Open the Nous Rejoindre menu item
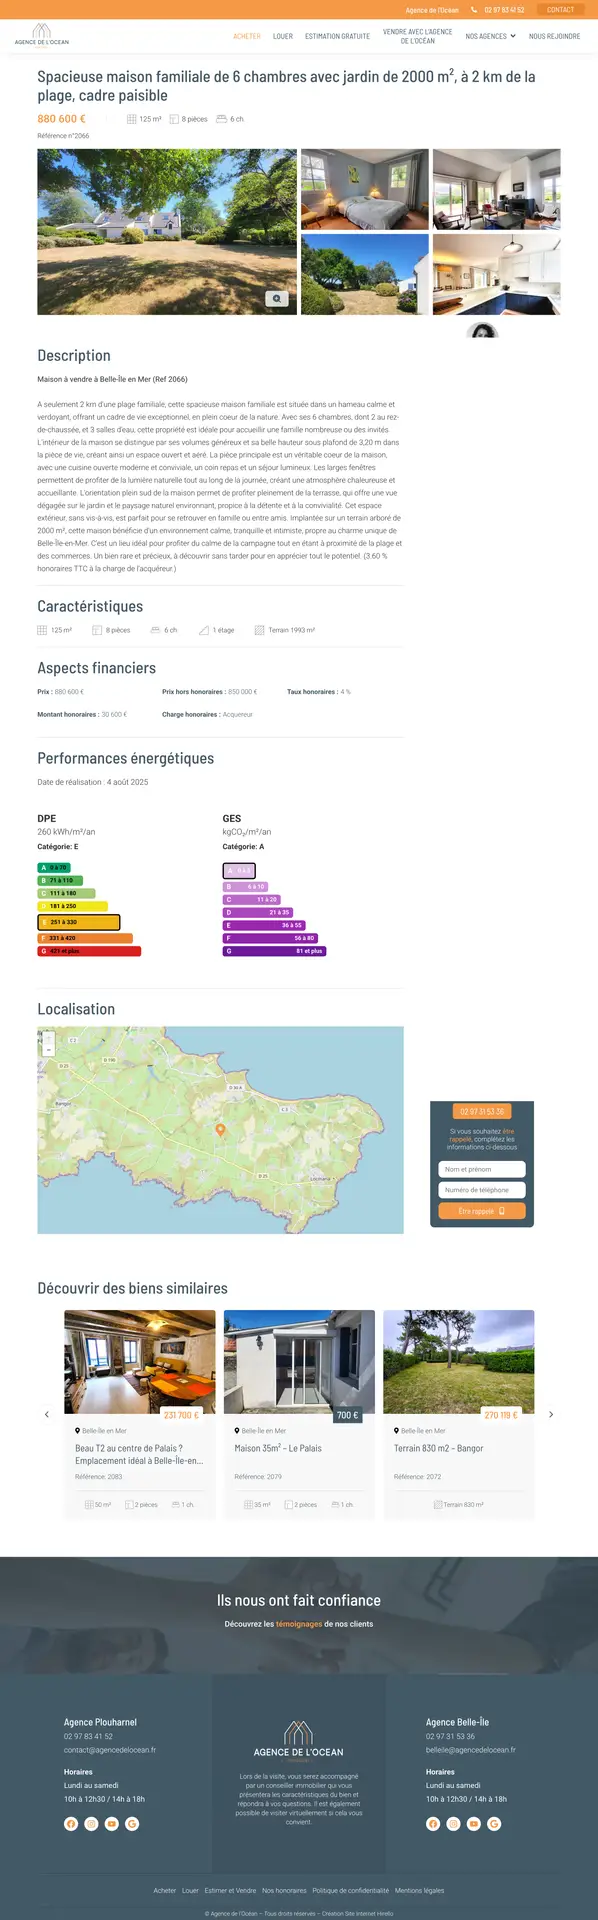Image resolution: width=598 pixels, height=1920 pixels. tap(554, 36)
